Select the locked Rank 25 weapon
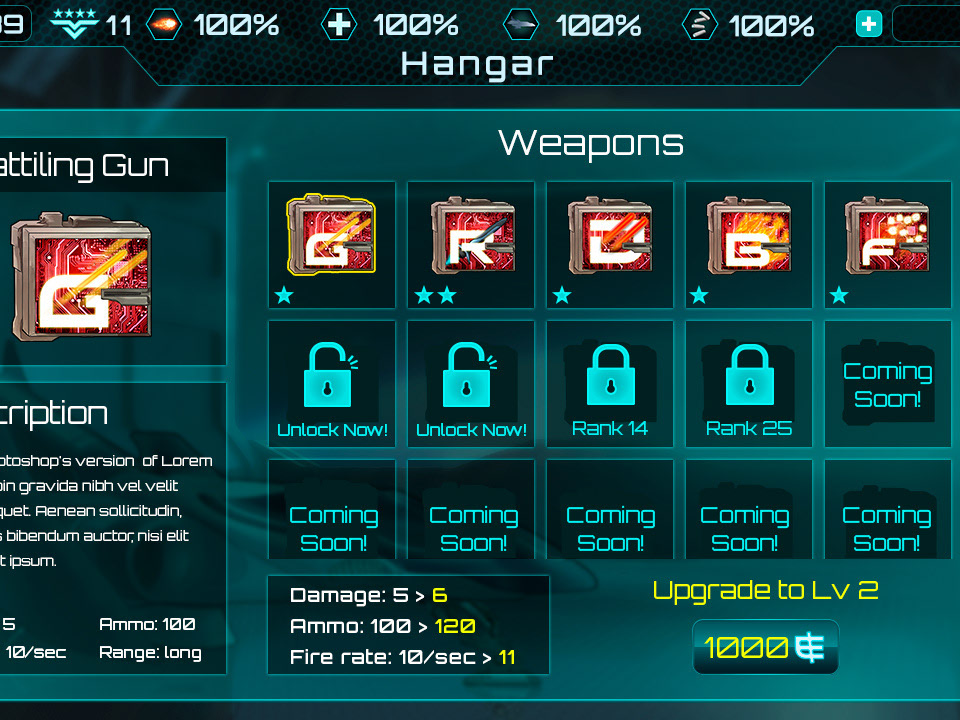The image size is (960, 720). point(749,384)
